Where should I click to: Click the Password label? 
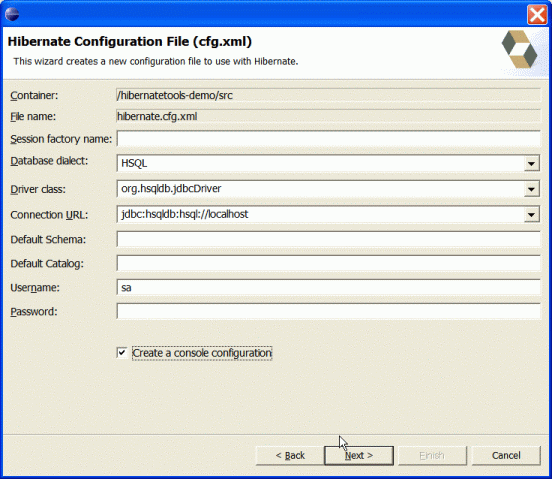[34, 312]
